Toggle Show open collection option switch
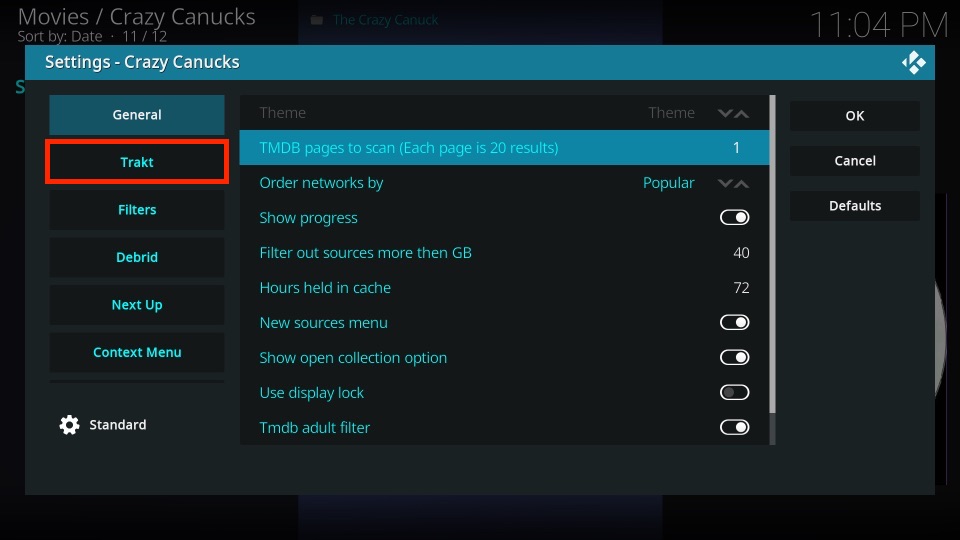Screen dimensions: 960x540 pos(734,358)
